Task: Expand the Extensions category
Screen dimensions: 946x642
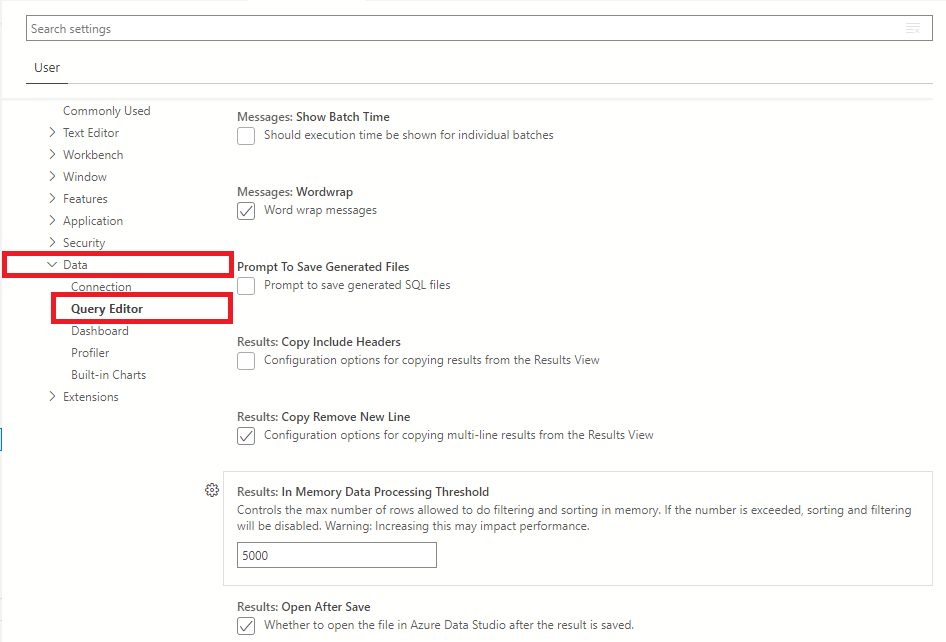Action: [52, 397]
